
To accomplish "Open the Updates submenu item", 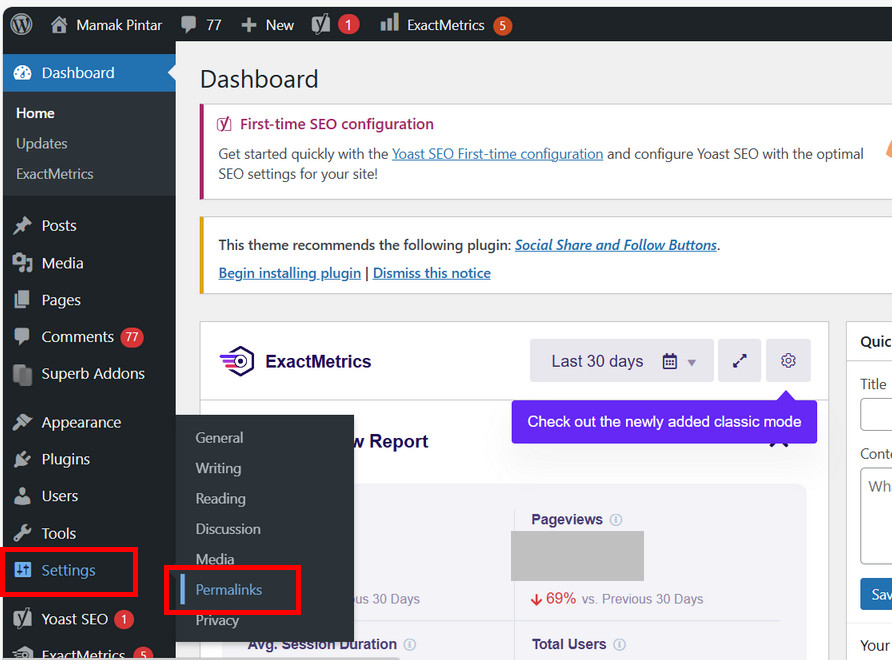I will [42, 143].
